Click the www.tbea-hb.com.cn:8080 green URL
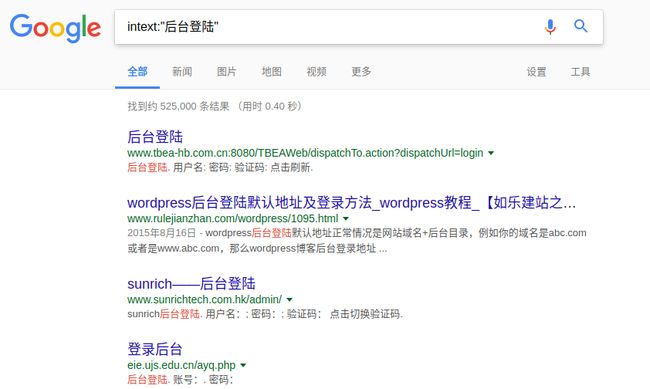 click(305, 153)
